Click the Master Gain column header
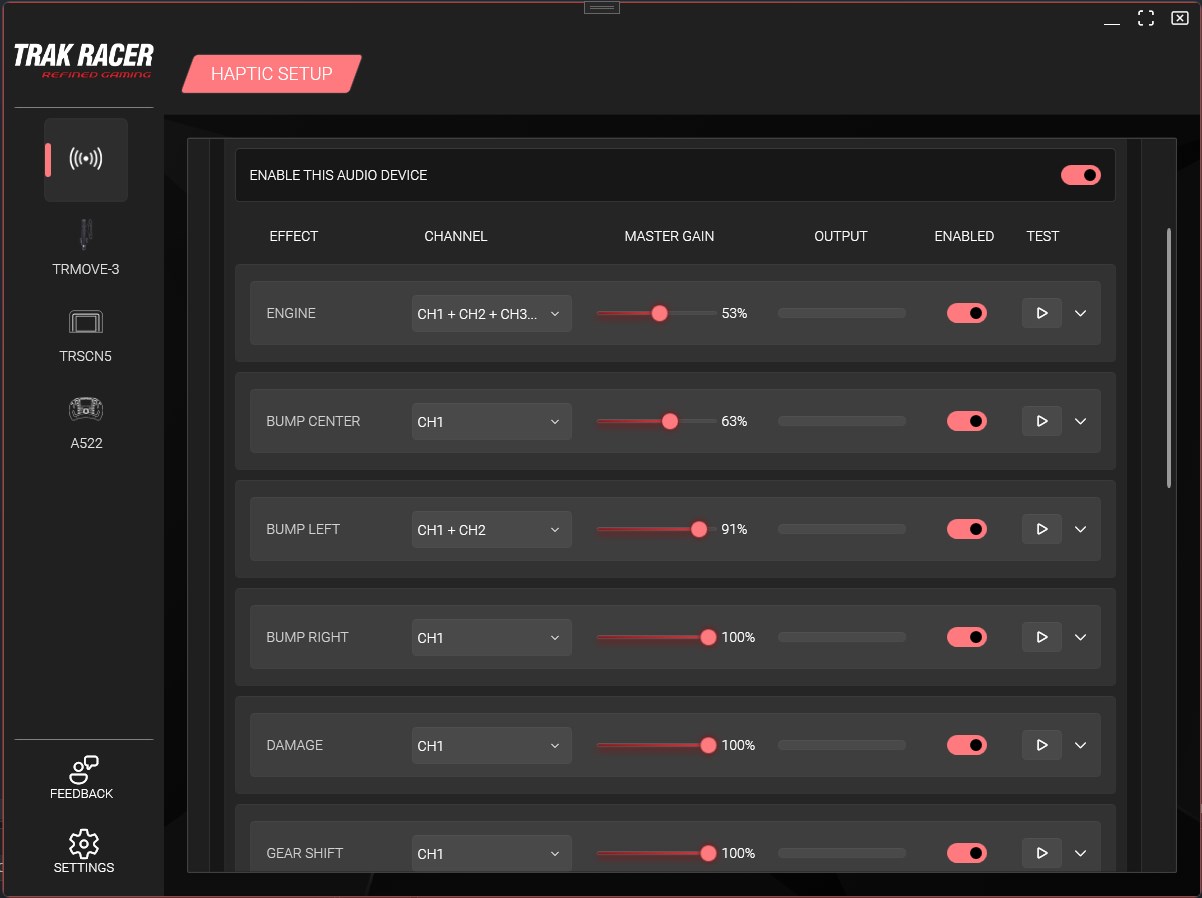The height and width of the screenshot is (898, 1202). [669, 236]
